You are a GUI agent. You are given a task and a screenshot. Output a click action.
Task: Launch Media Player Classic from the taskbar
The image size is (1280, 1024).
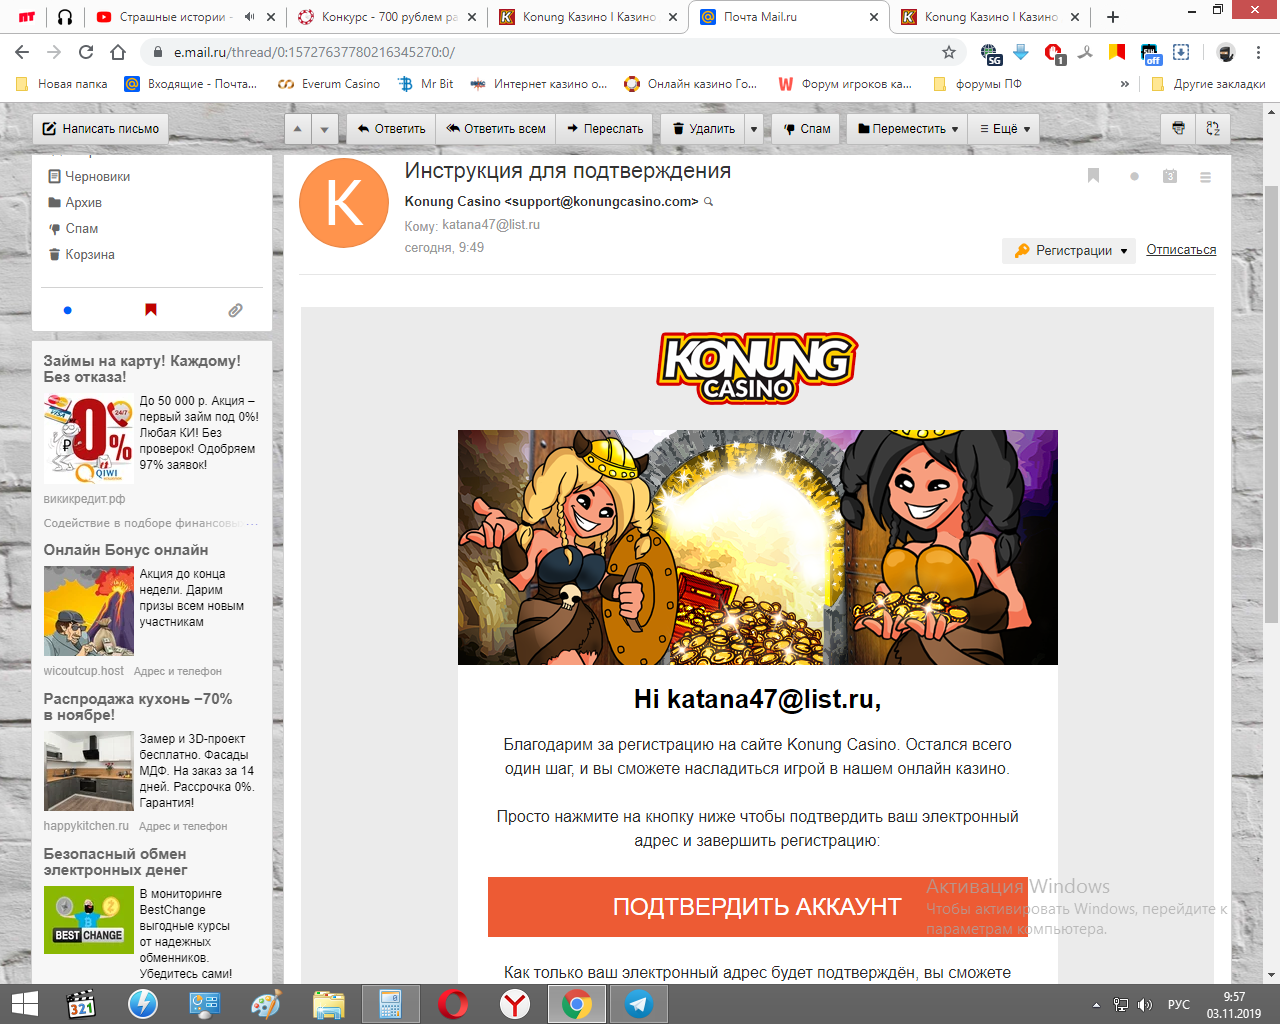(81, 1004)
